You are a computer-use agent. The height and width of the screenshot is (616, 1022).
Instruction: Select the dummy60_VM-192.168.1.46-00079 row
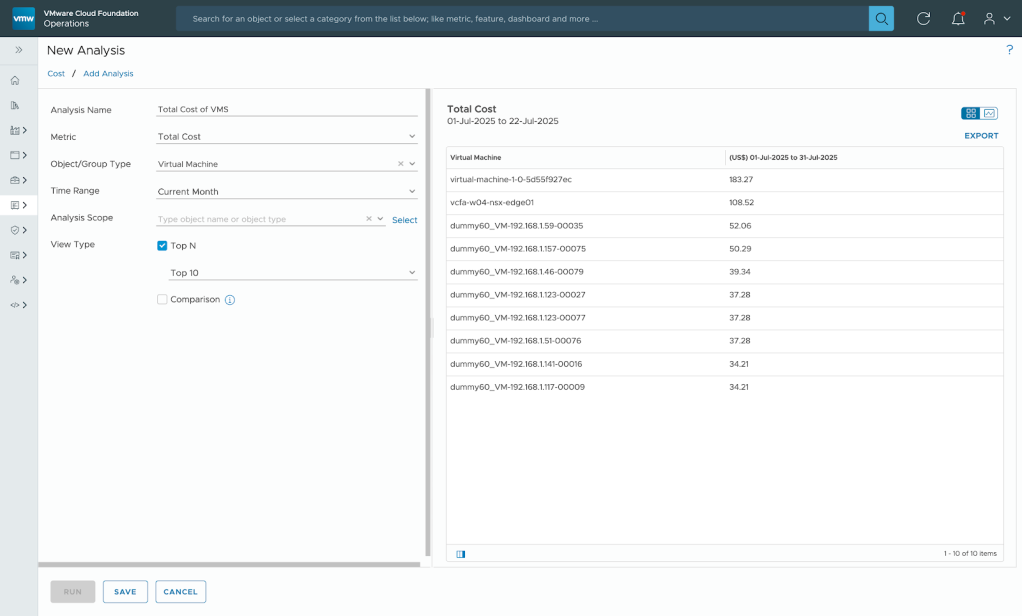click(725, 272)
